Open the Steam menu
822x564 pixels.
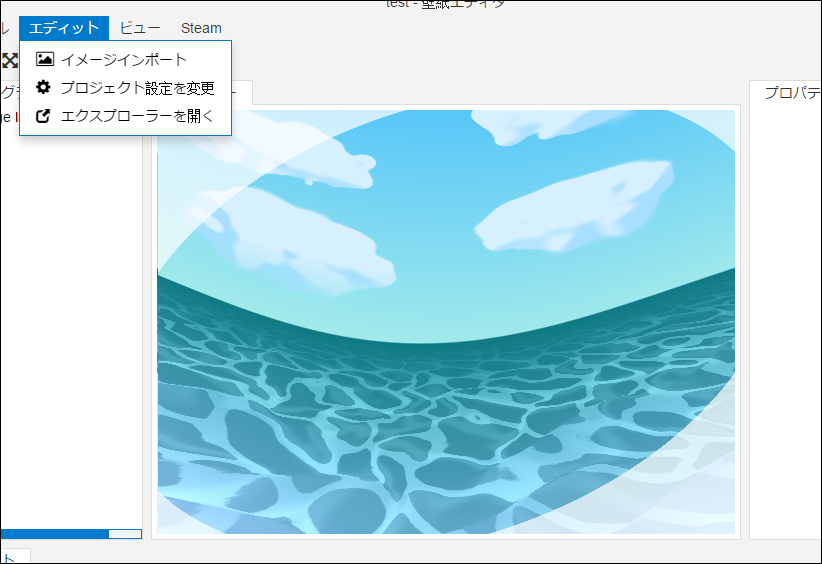(x=201, y=28)
